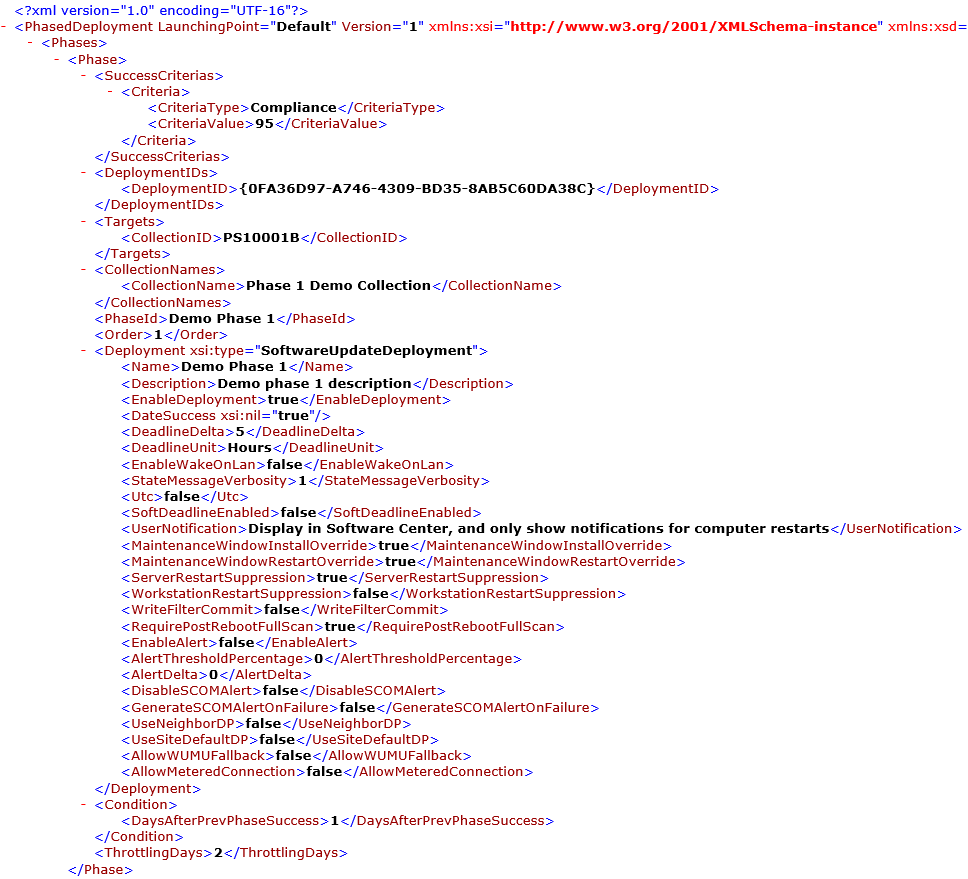Image resolution: width=968 pixels, height=879 pixels.
Task: Collapse the opening Phase element
Action: 57,59
